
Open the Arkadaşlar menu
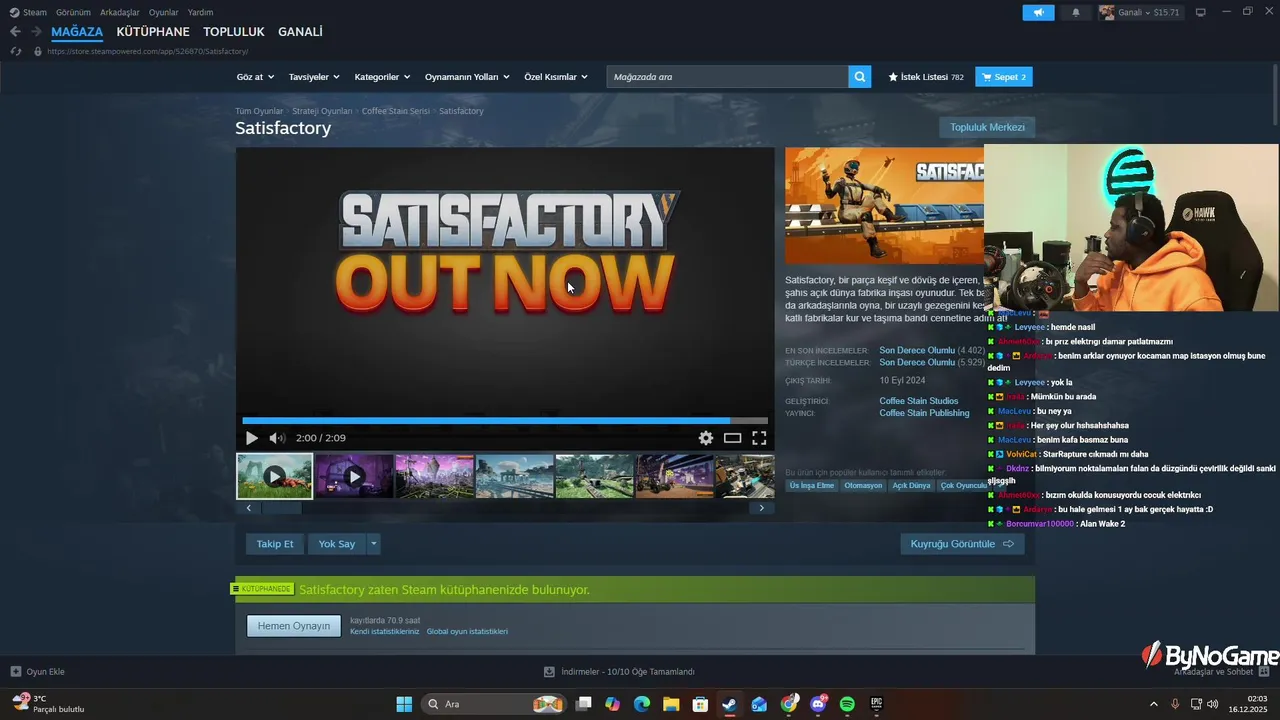[x=120, y=12]
